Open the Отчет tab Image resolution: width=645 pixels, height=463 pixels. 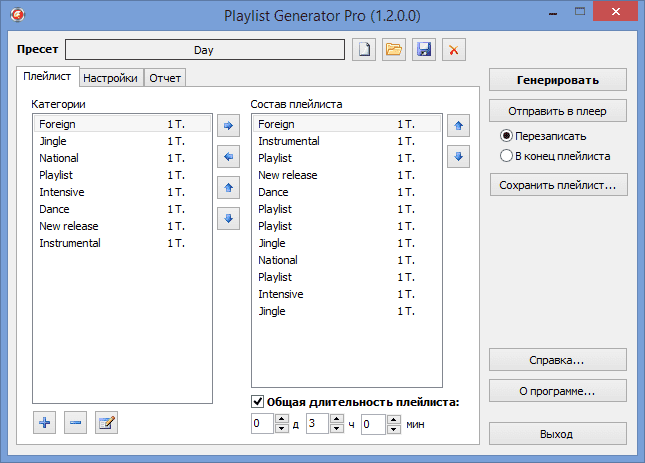point(165,77)
